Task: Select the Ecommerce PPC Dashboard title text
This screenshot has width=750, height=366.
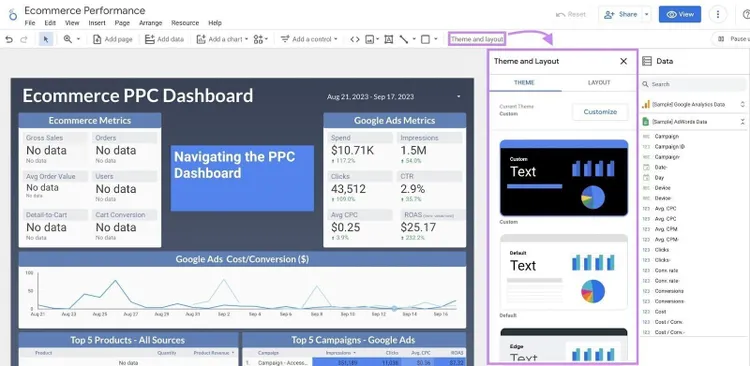Action: pyautogui.click(x=138, y=96)
